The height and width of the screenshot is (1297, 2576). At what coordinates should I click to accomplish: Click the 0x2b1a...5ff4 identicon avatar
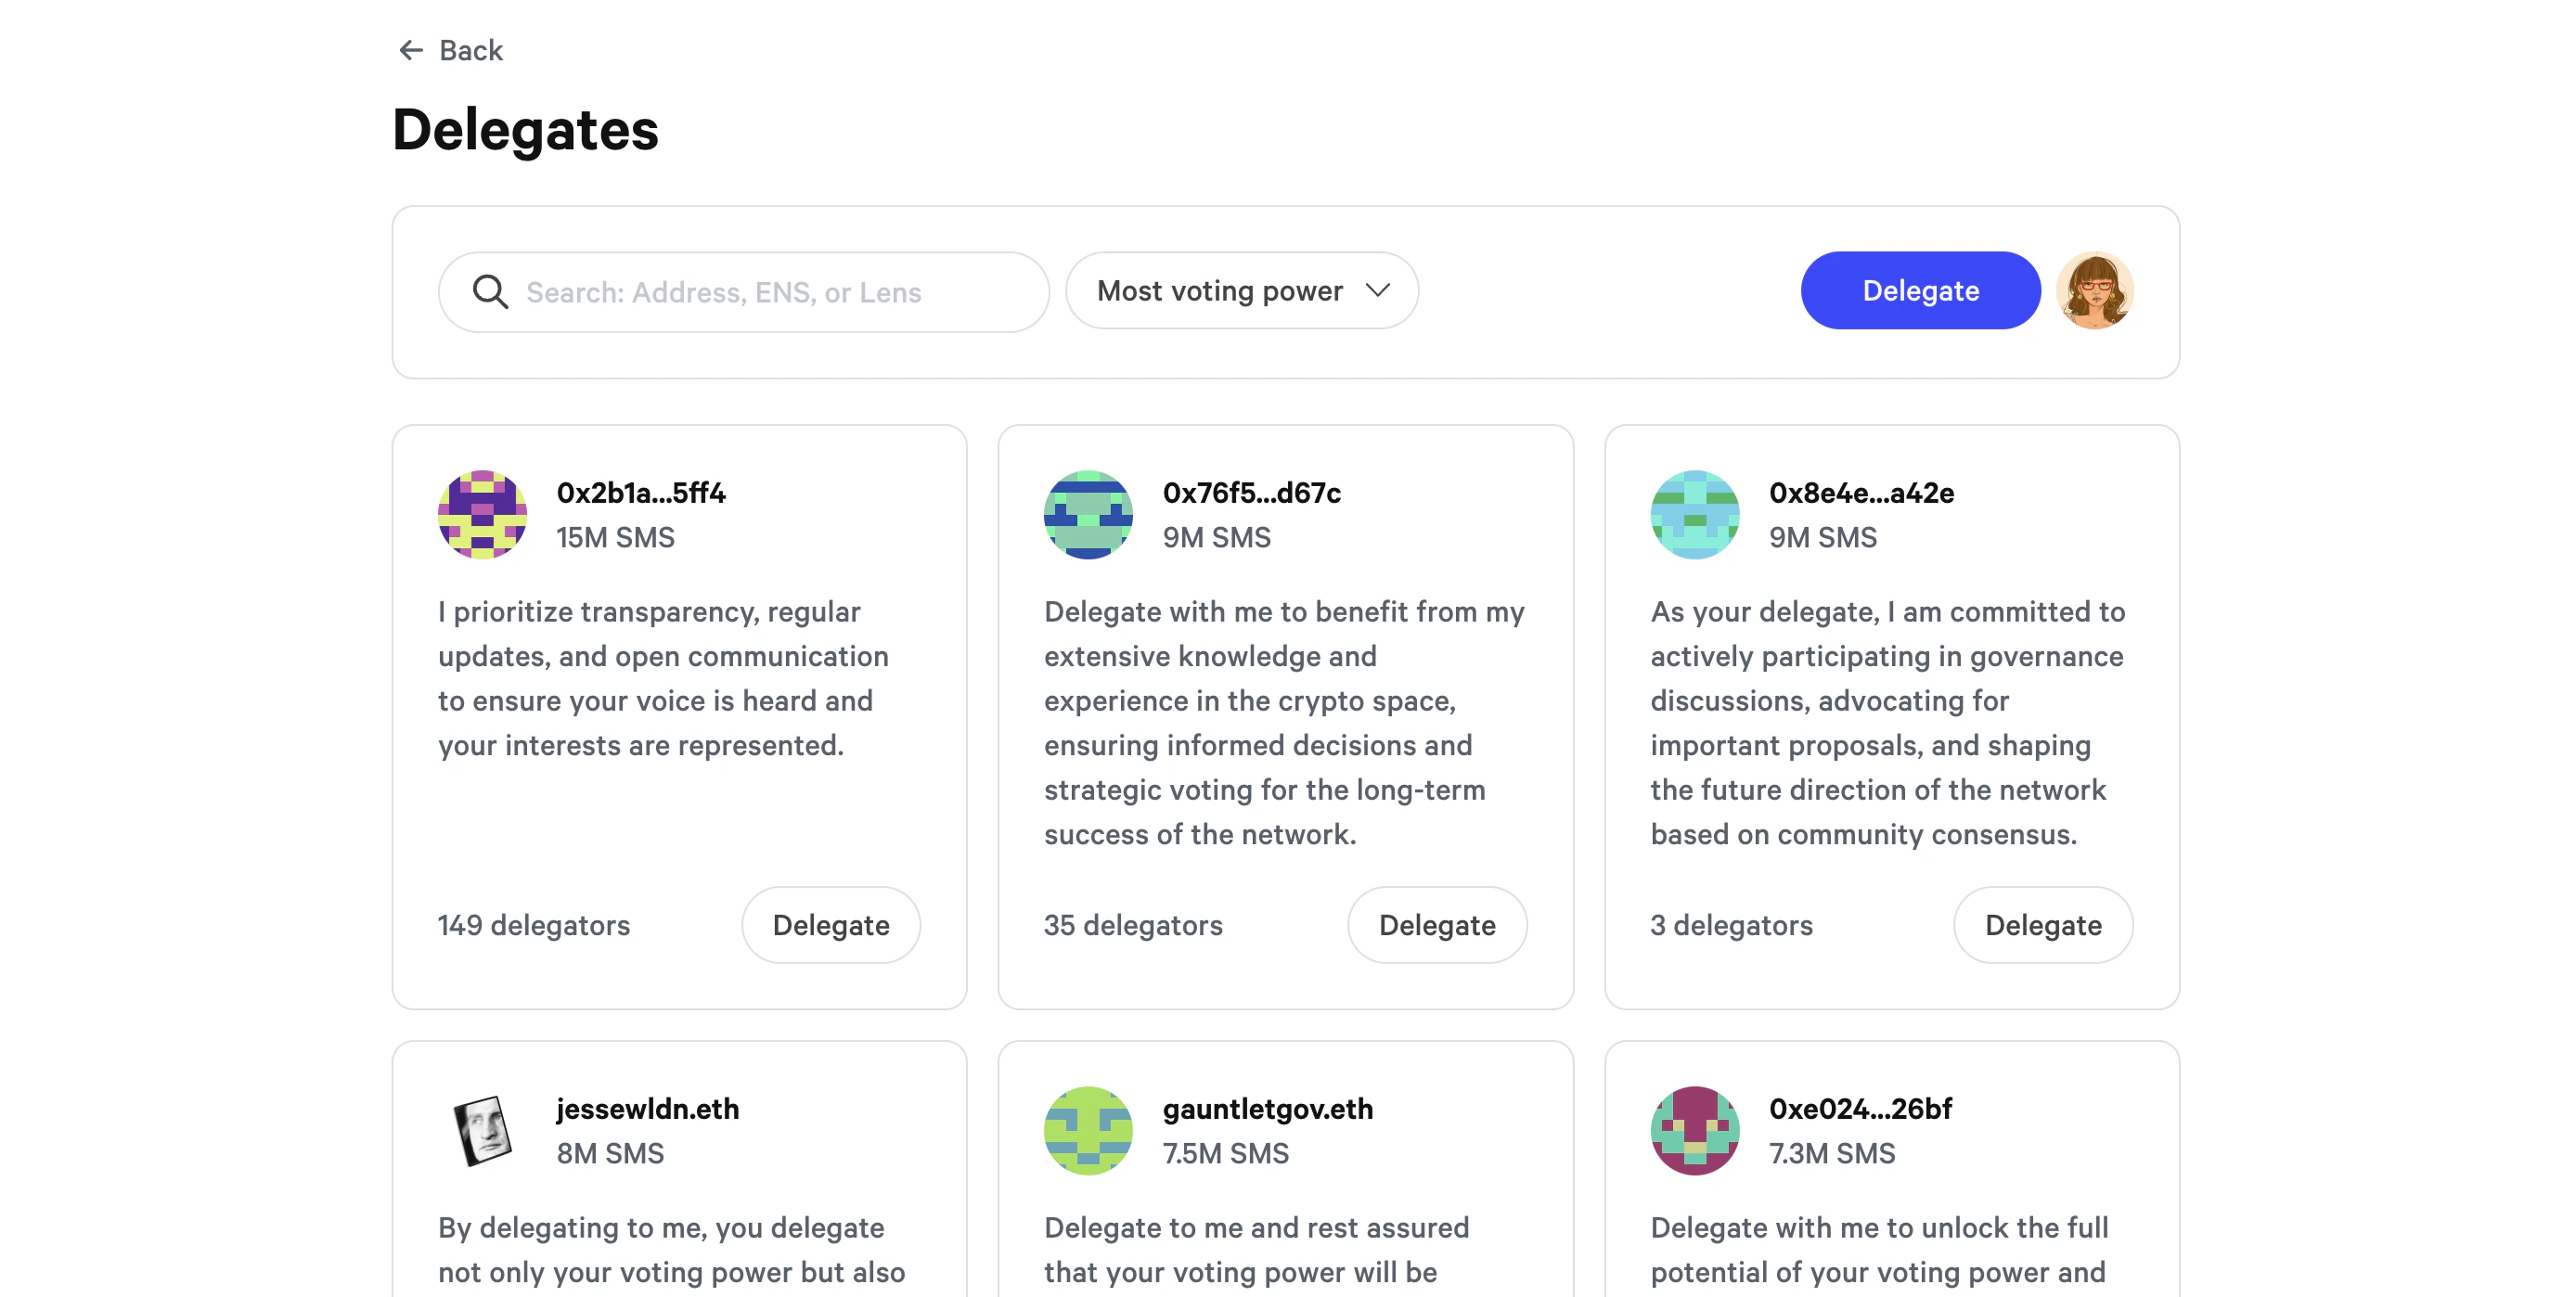(482, 514)
